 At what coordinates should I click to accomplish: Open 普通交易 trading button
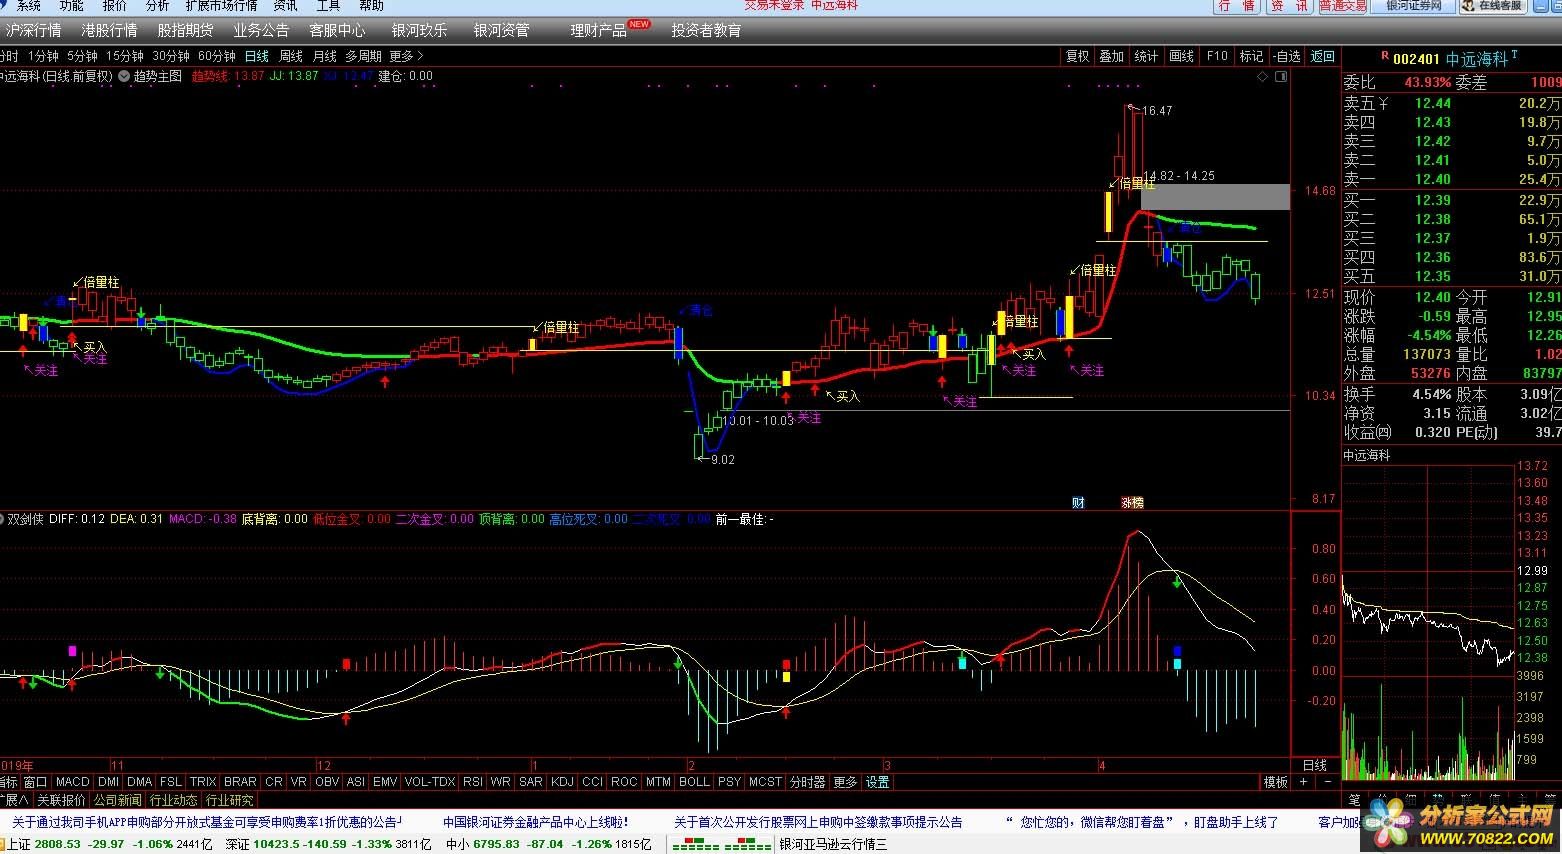tap(1343, 6)
